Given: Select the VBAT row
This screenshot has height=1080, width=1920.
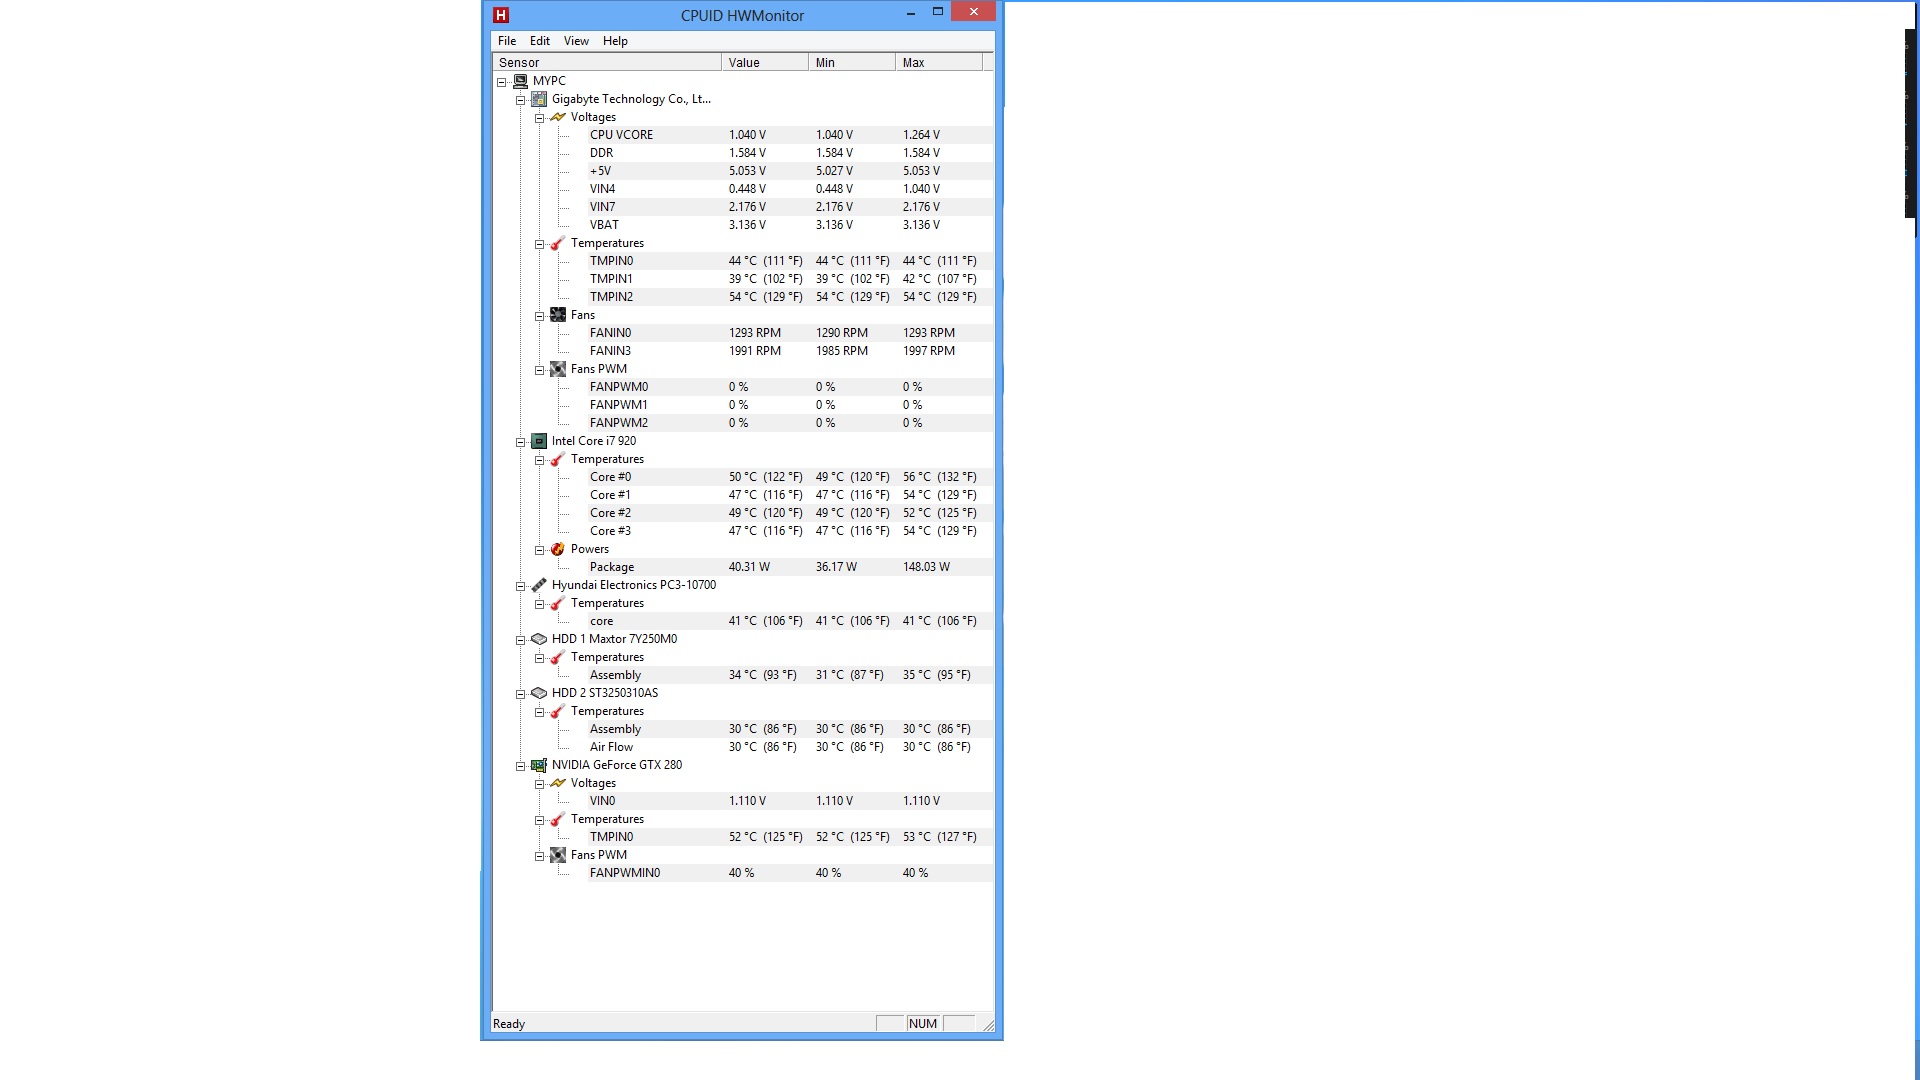Looking at the screenshot, I should coord(743,225).
